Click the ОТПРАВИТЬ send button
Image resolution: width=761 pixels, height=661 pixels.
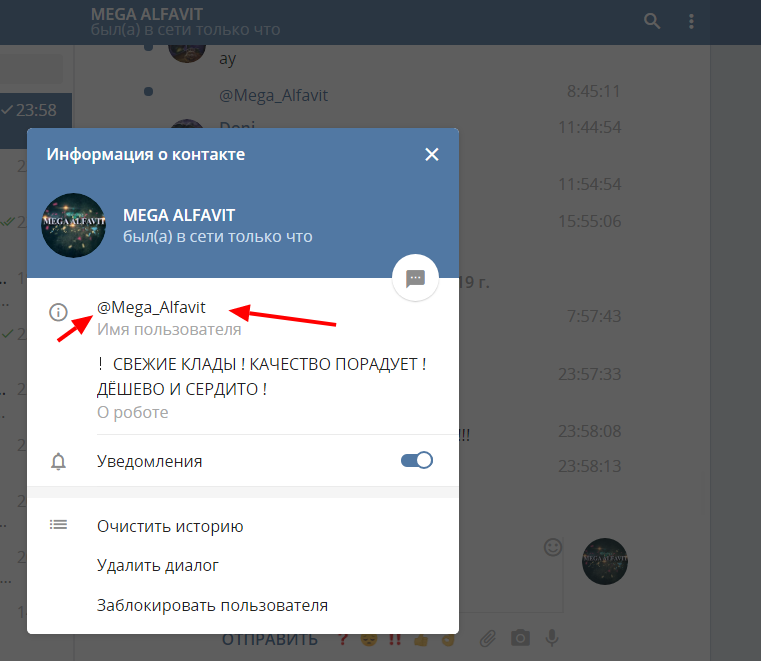270,640
